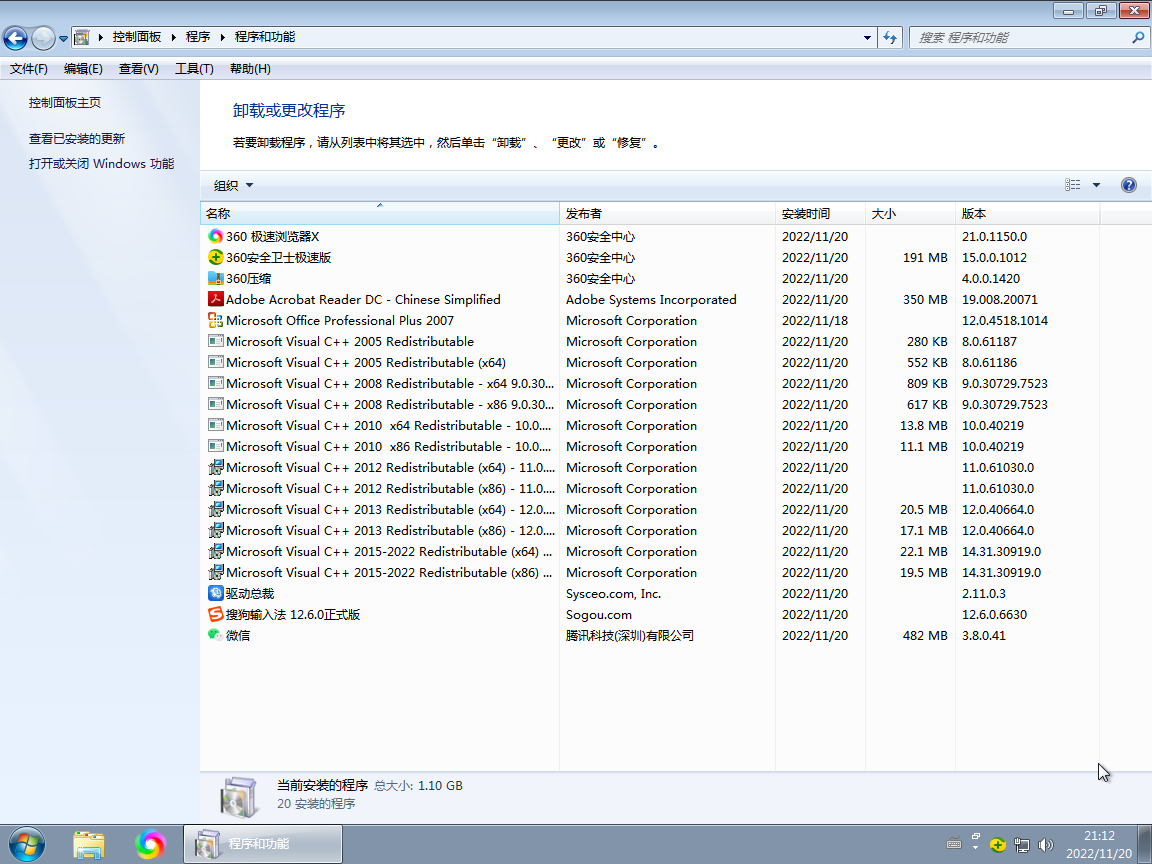Click the Visual C++ 2008 x64 entry icon
The image size is (1152, 864).
[215, 384]
